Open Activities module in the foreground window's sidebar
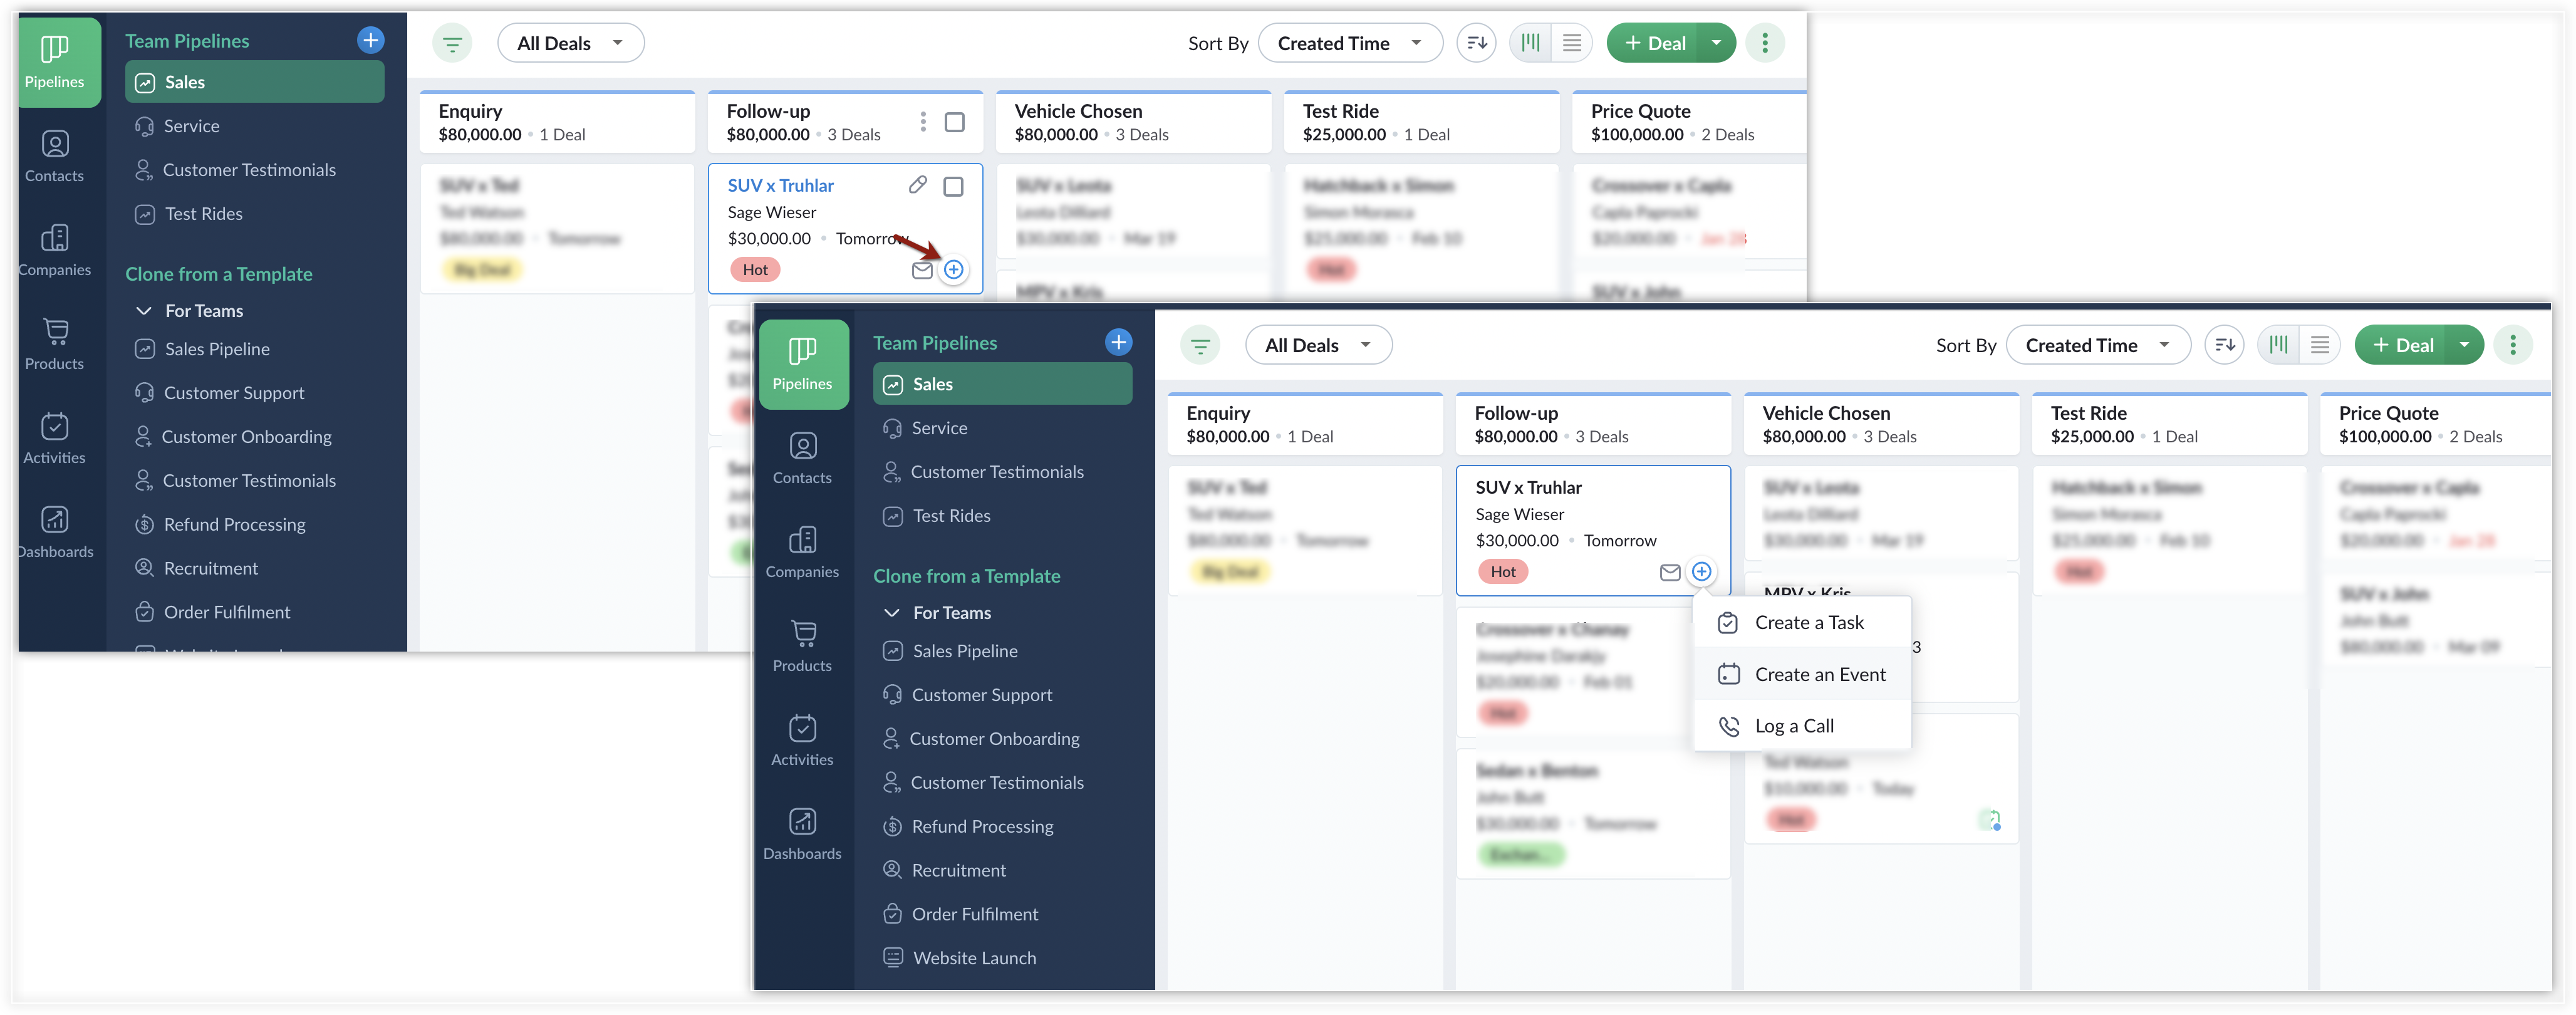 (x=802, y=740)
